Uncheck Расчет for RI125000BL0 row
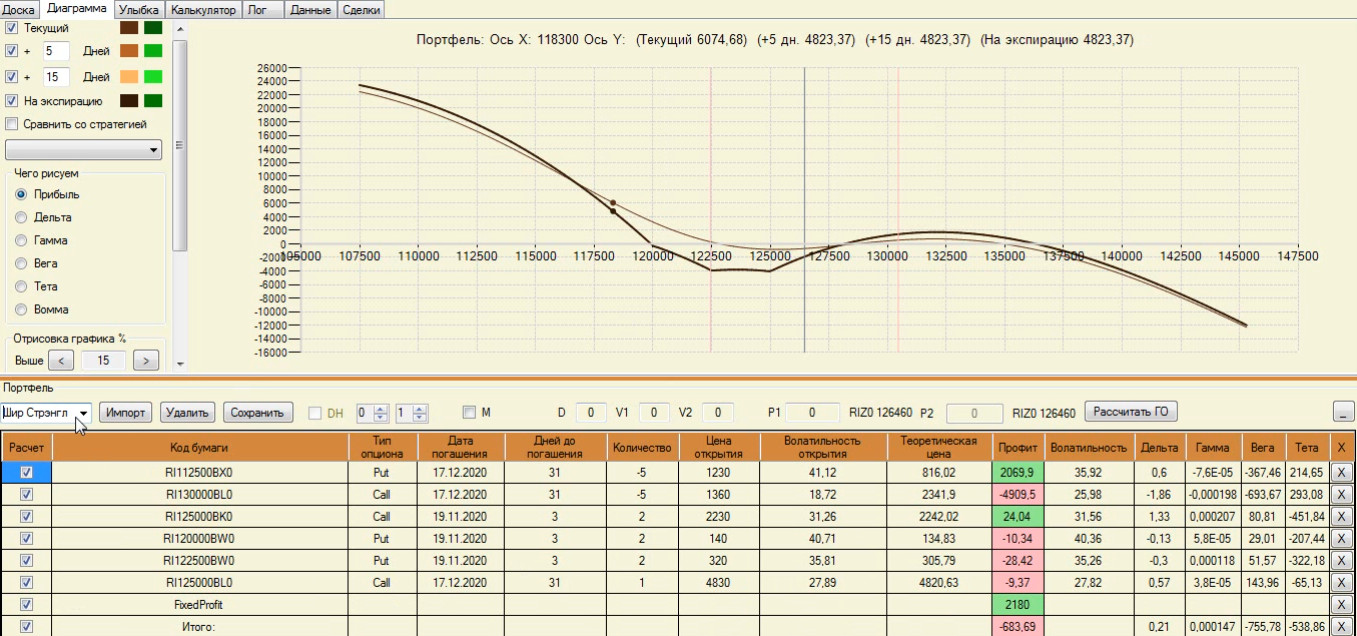The height and width of the screenshot is (636, 1357). [x=26, y=582]
